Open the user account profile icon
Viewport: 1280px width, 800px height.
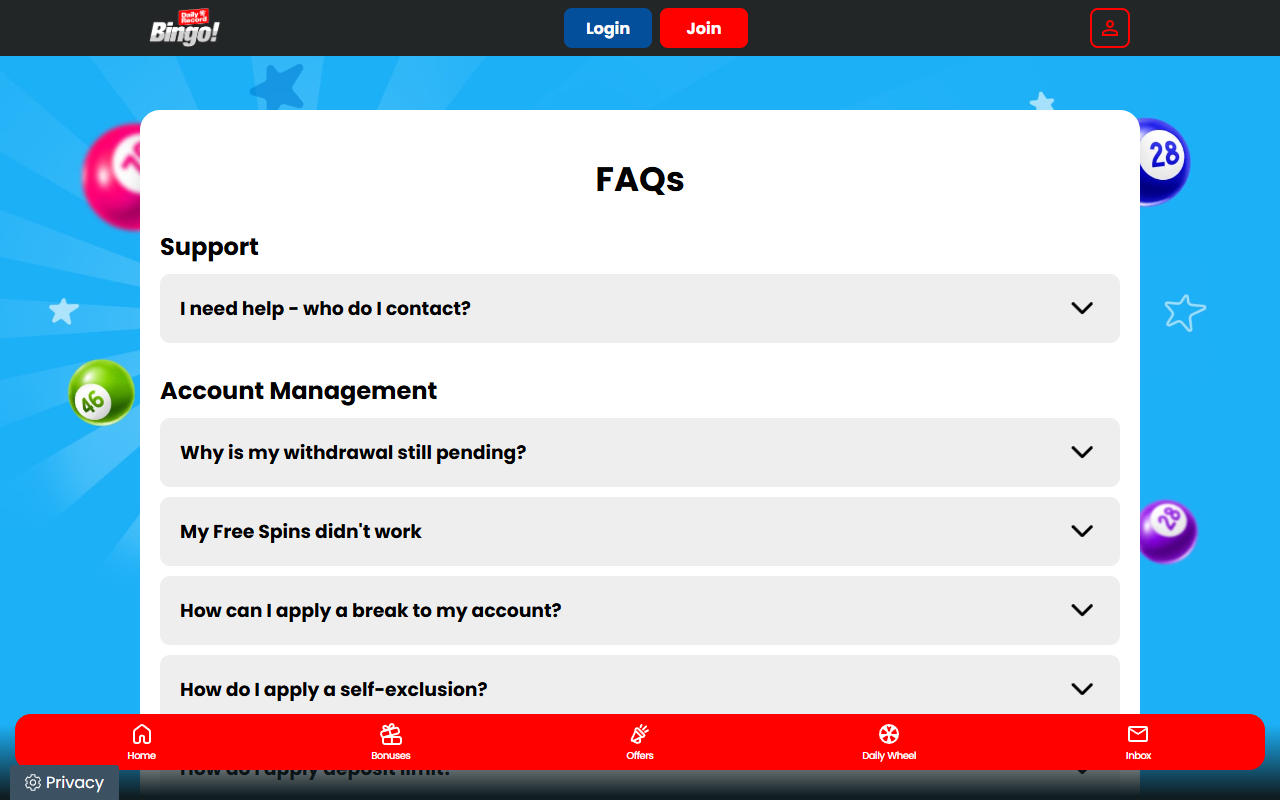point(1110,28)
